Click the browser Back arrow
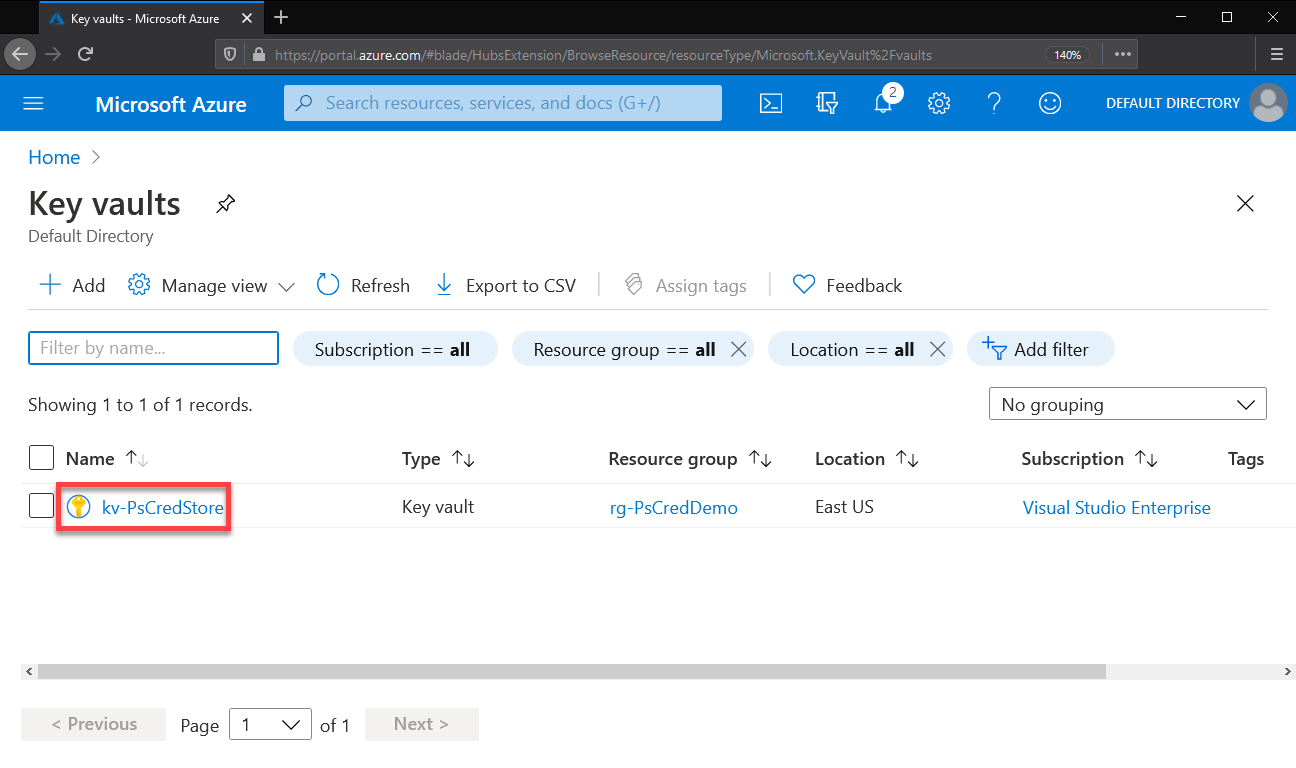1296x768 pixels. coord(21,54)
